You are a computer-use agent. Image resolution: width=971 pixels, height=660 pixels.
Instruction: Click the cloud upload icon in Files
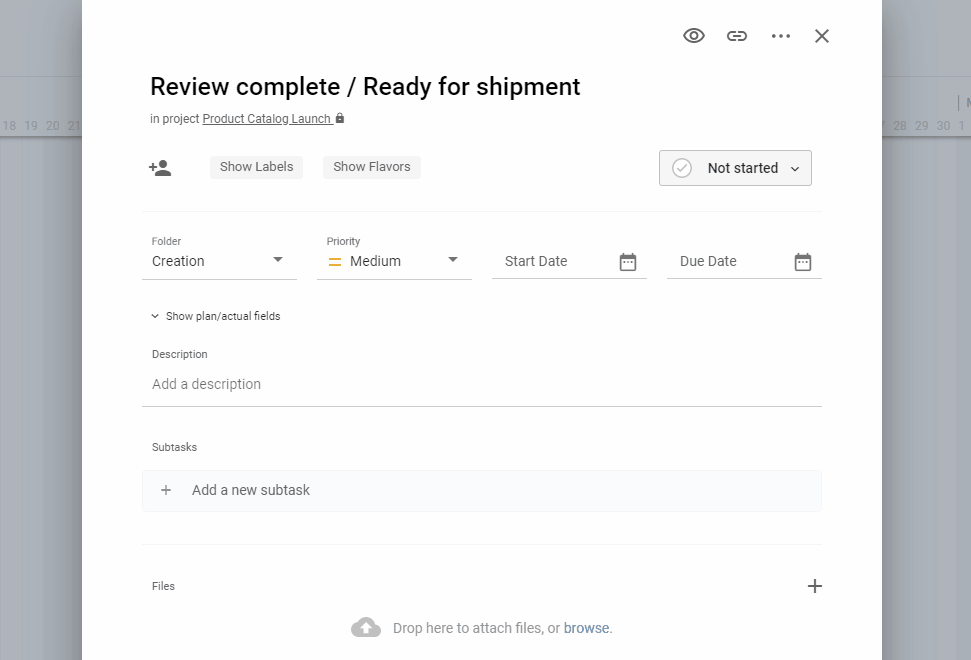pos(366,627)
